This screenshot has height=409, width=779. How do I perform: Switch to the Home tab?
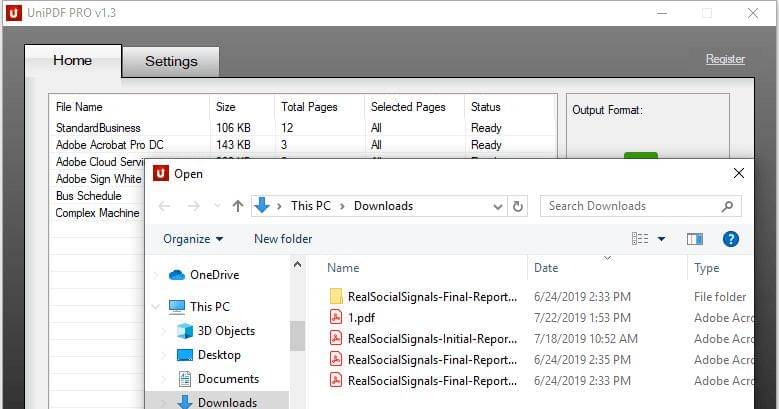(73, 61)
